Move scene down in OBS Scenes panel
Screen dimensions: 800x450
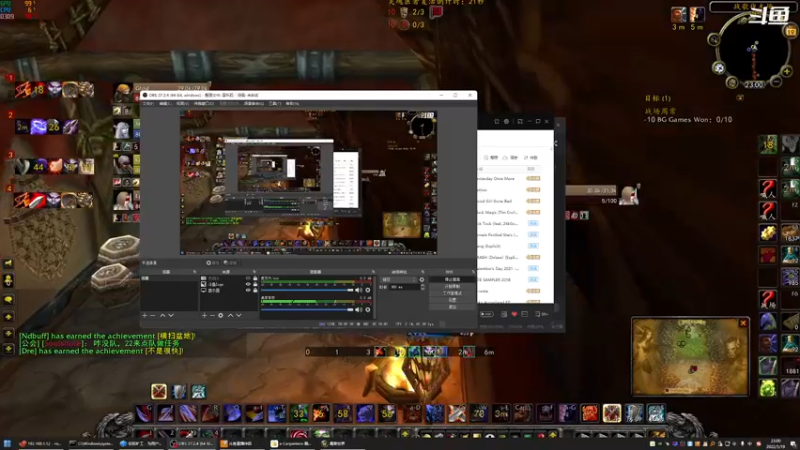point(171,315)
